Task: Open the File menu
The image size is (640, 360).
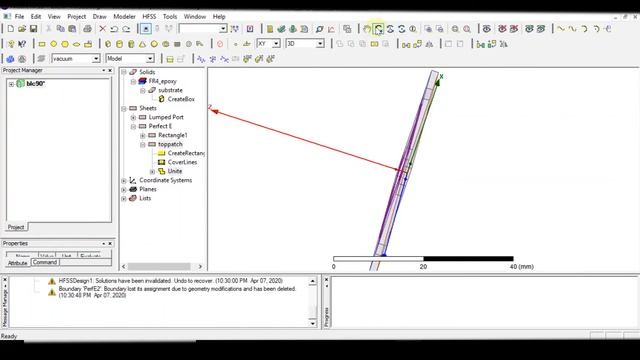Action: tap(19, 16)
